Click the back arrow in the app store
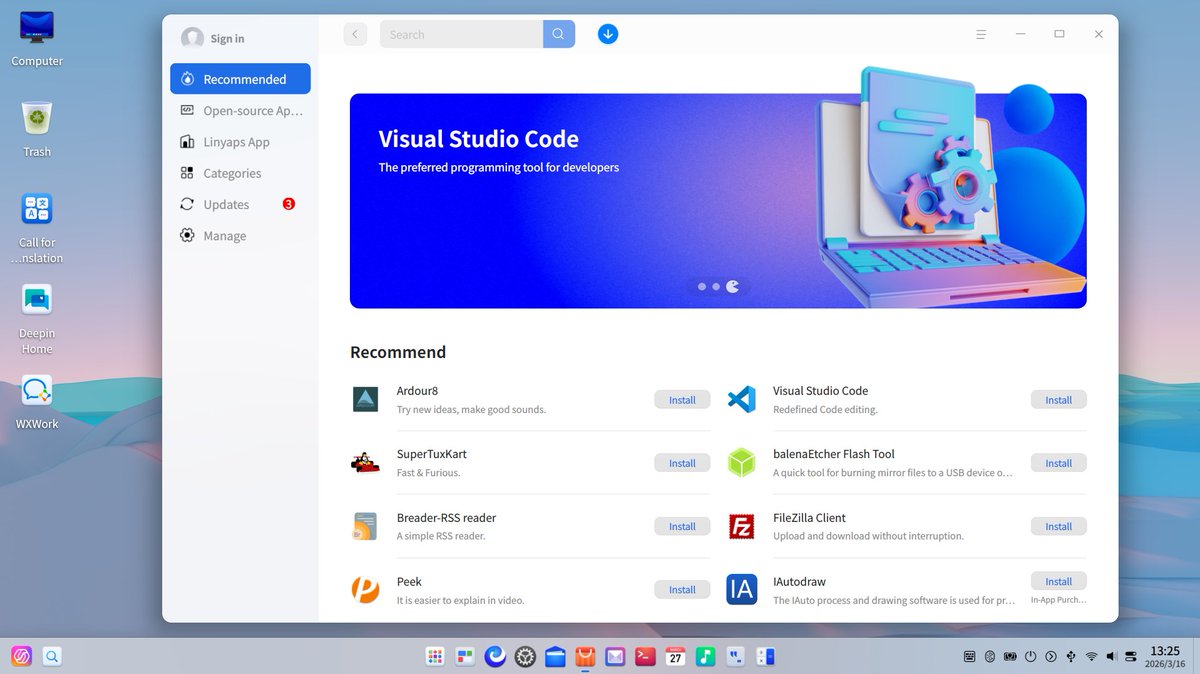The image size is (1200, 674). point(355,33)
